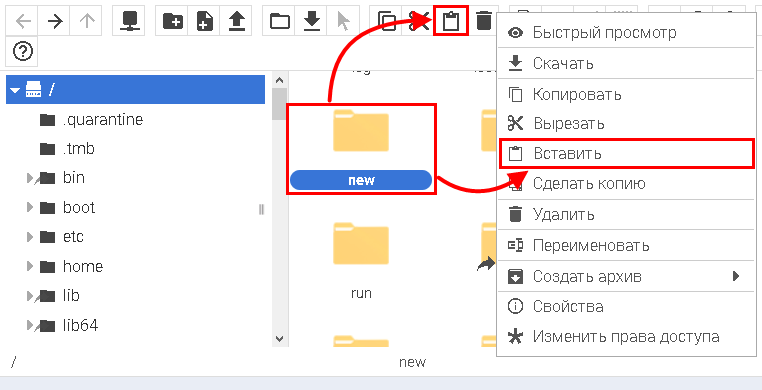Choose 'Переименовать' in the context menu
The height and width of the screenshot is (390, 762).
pyautogui.click(x=626, y=245)
